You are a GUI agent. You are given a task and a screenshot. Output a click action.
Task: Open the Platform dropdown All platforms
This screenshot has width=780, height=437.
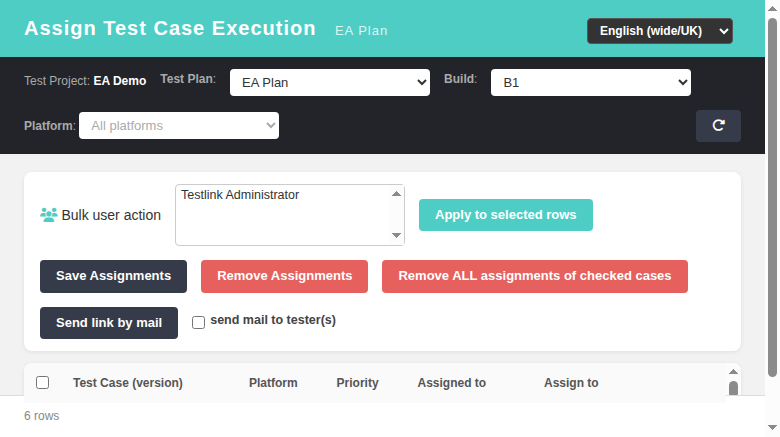click(179, 125)
